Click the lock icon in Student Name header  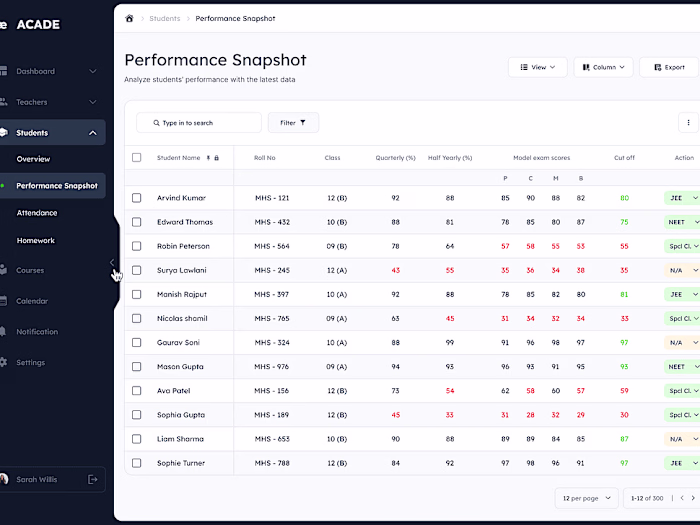[x=217, y=158]
